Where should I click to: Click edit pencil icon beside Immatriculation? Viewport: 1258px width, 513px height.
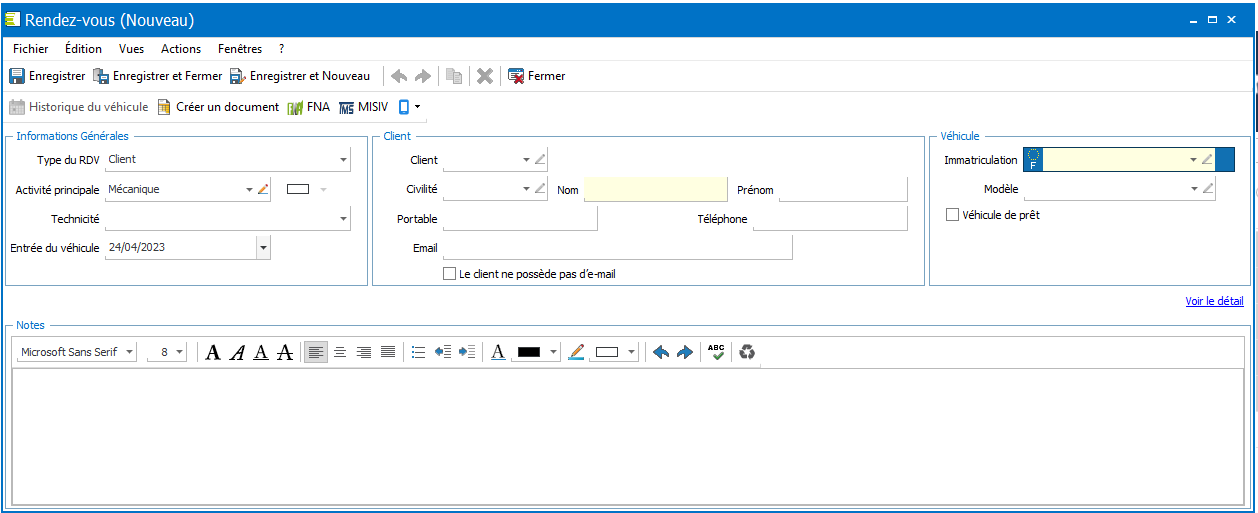click(x=1207, y=159)
